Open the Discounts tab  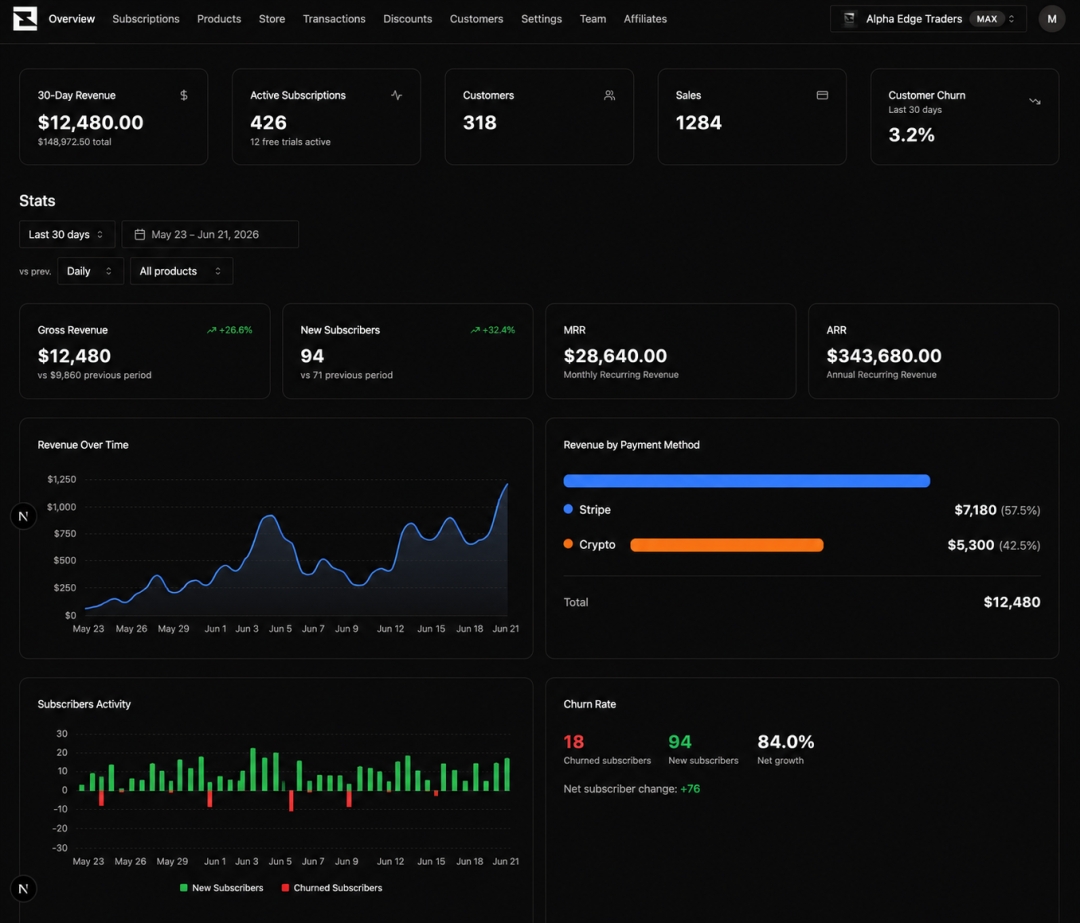pyautogui.click(x=408, y=19)
